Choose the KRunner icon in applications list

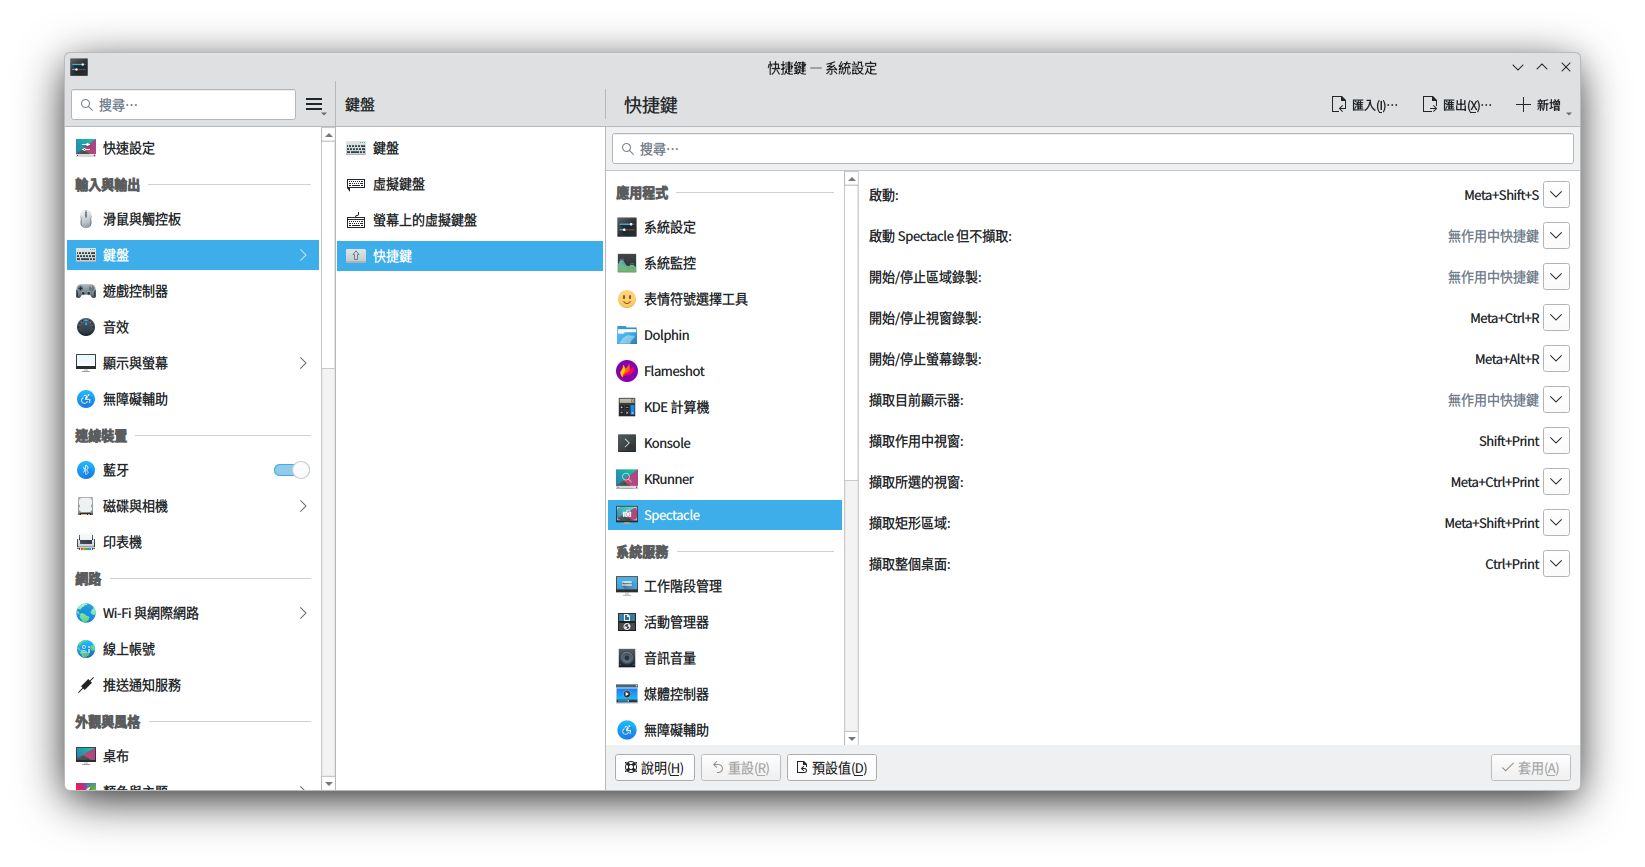point(627,479)
